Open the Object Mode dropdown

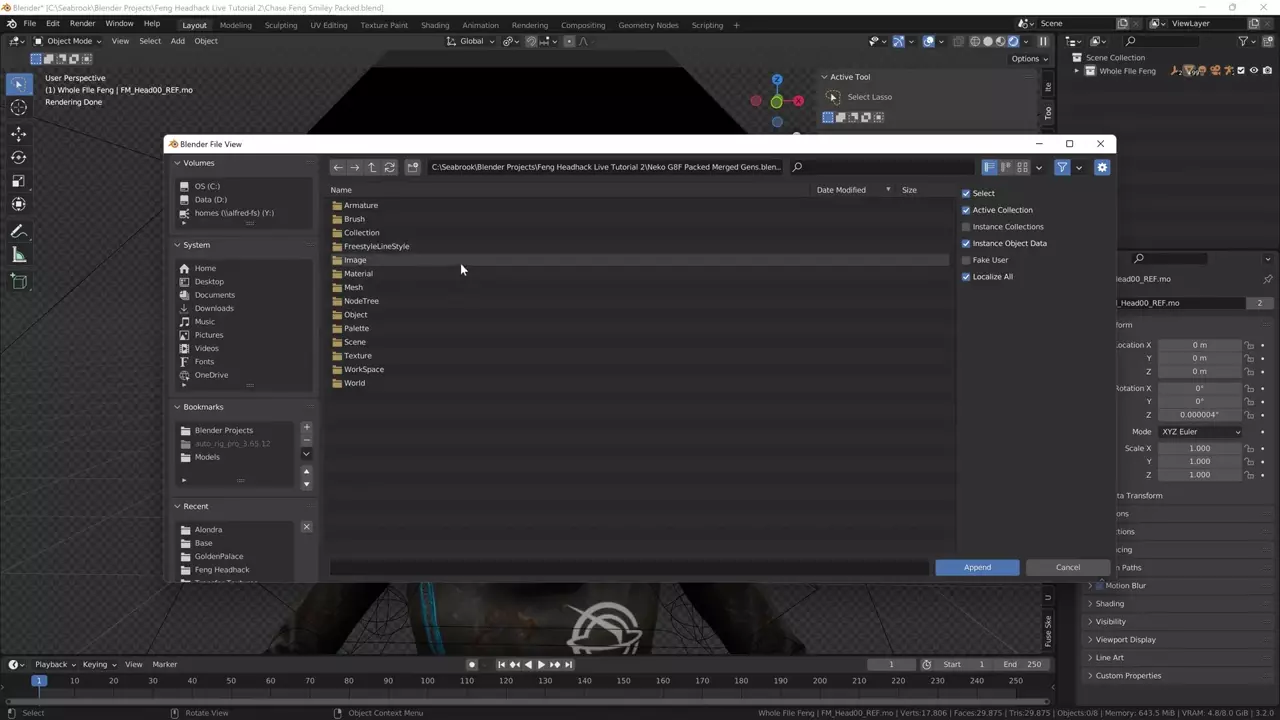(x=69, y=41)
